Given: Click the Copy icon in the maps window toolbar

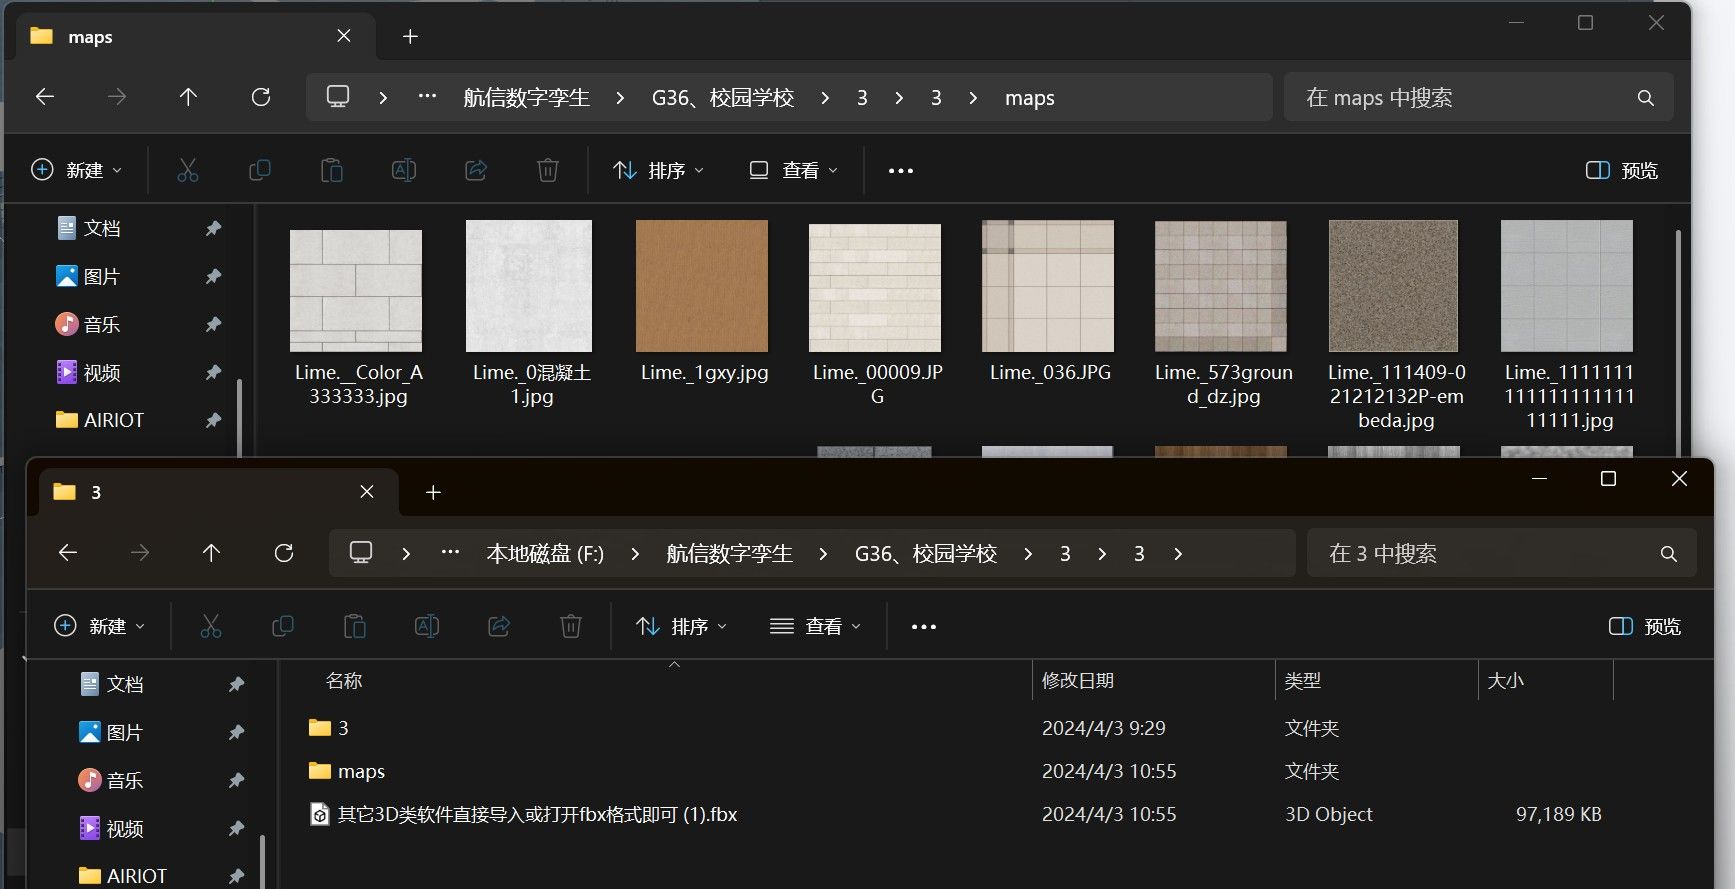Looking at the screenshot, I should [260, 170].
